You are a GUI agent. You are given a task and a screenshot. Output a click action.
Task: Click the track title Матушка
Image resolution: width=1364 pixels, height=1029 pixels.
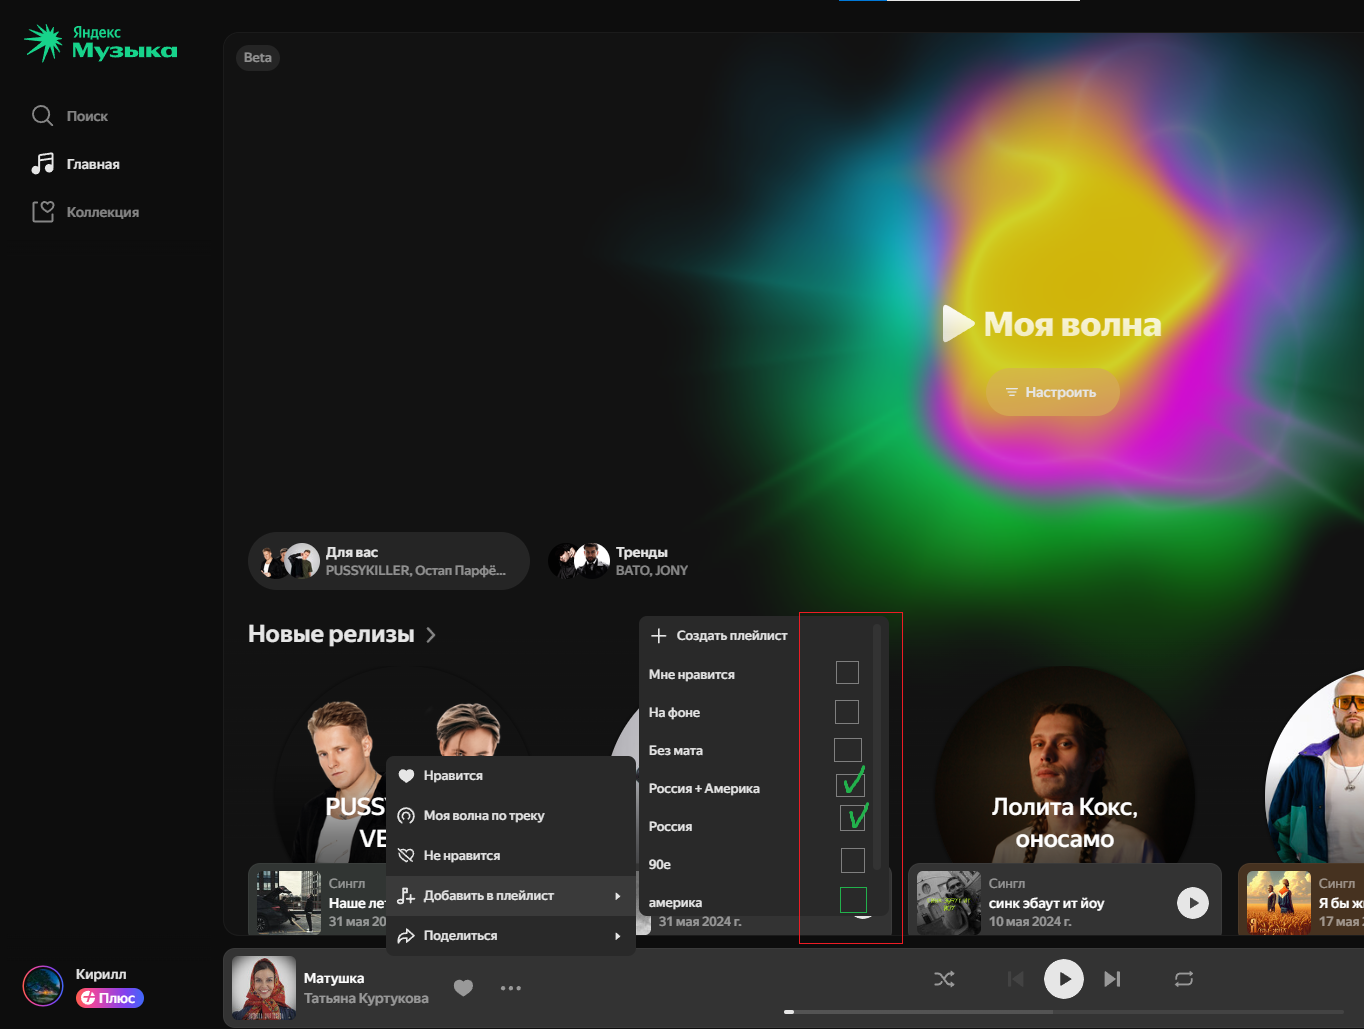point(334,978)
